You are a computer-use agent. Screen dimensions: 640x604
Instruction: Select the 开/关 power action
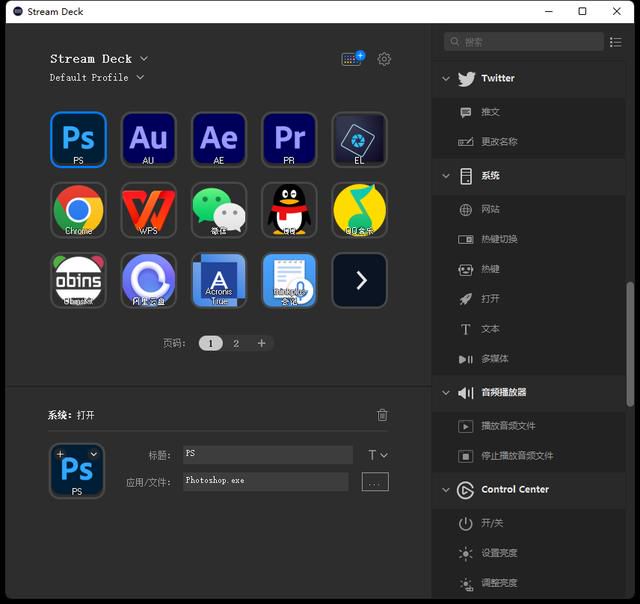[529, 523]
